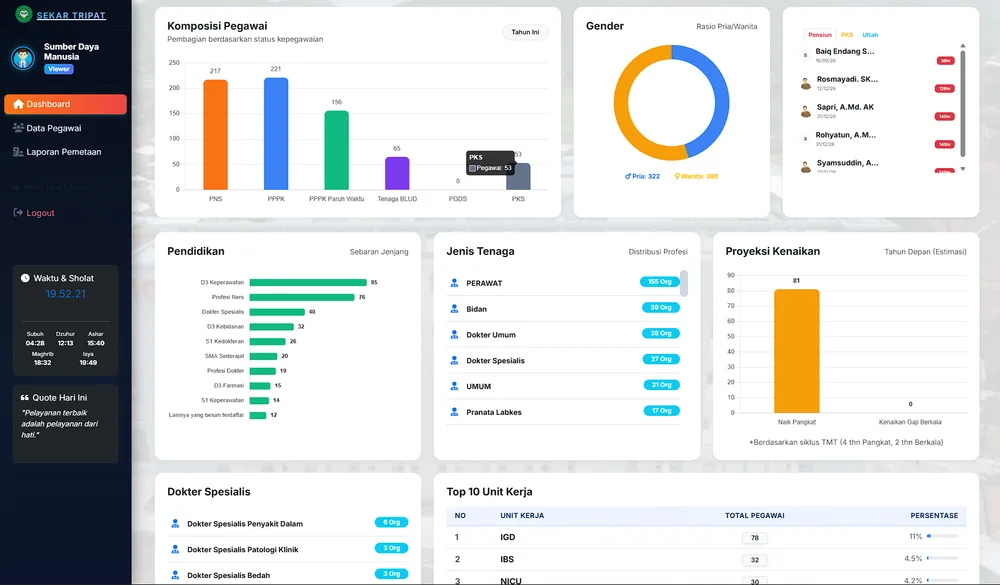
Task: Click the icon beside Dokter Spesialis Penyakit Dalam
Action: coord(175,524)
